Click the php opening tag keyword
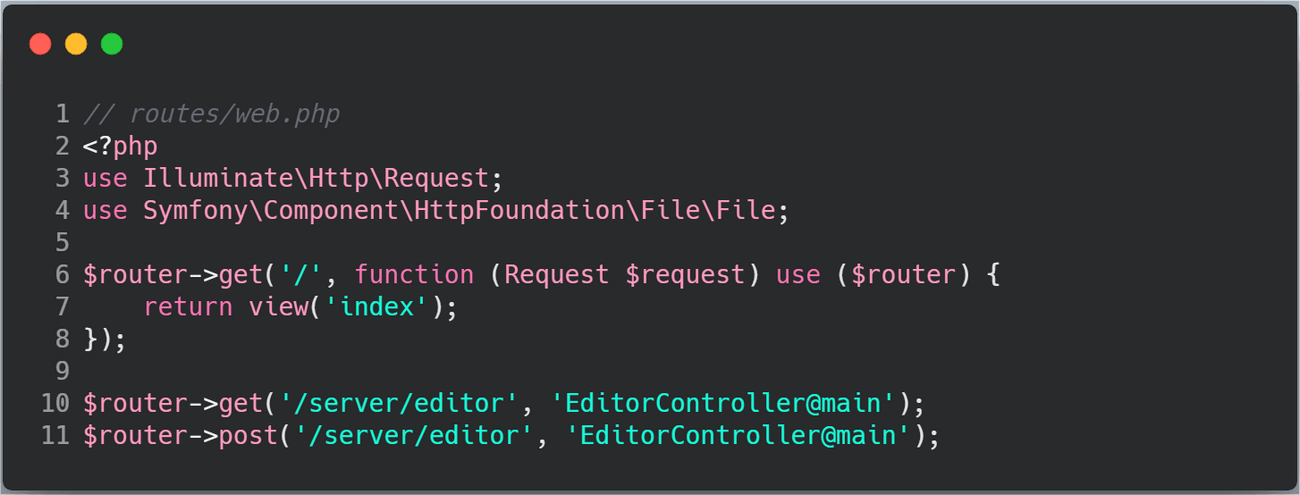 click(x=135, y=146)
